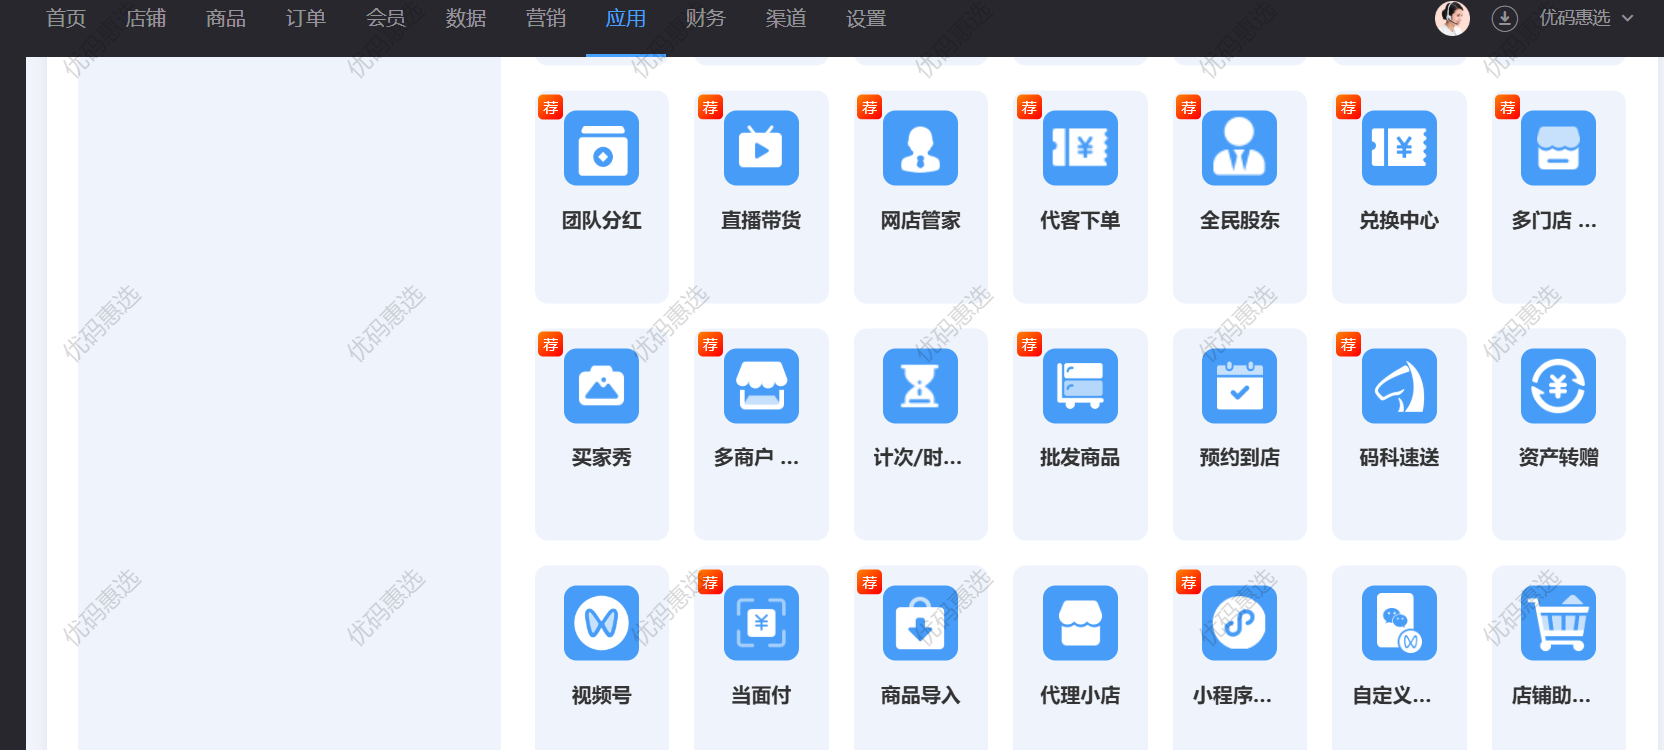The width and height of the screenshot is (1664, 750).
Task: Open the 资产转赠 yen transfer icon
Action: tap(1558, 386)
